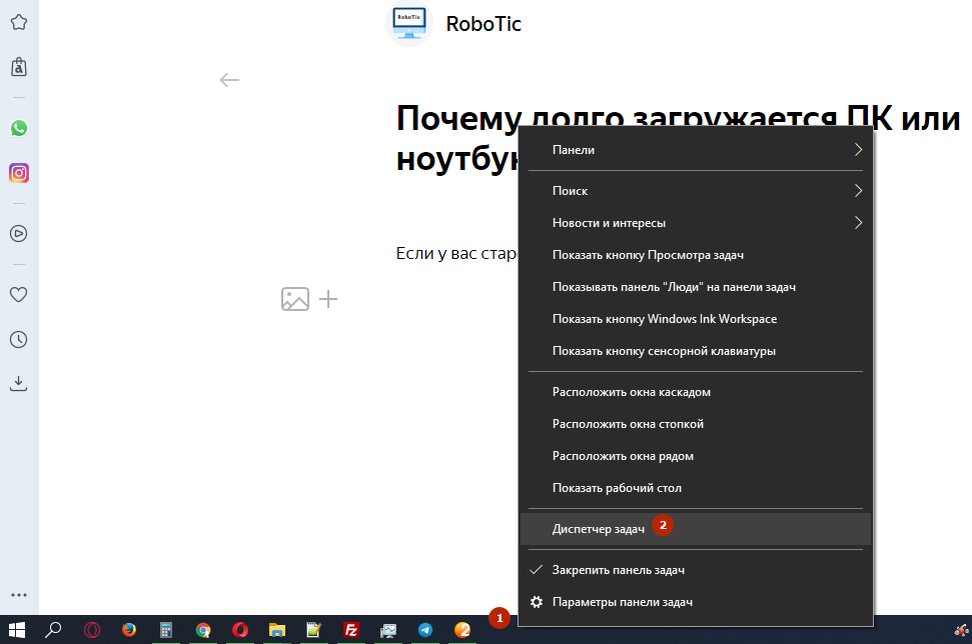This screenshot has height=644, width=972.
Task: Open collections via the sidebar heart icon
Action: (x=19, y=294)
